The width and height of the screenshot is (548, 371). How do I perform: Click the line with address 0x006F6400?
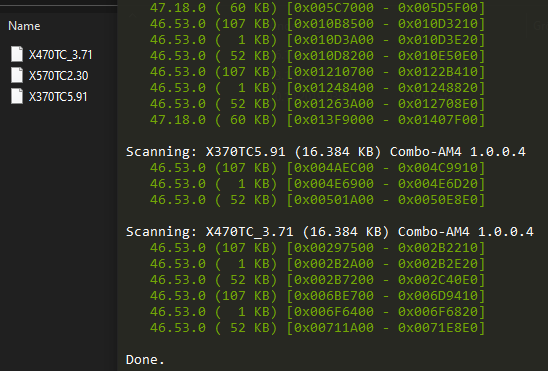pyautogui.click(x=317, y=312)
